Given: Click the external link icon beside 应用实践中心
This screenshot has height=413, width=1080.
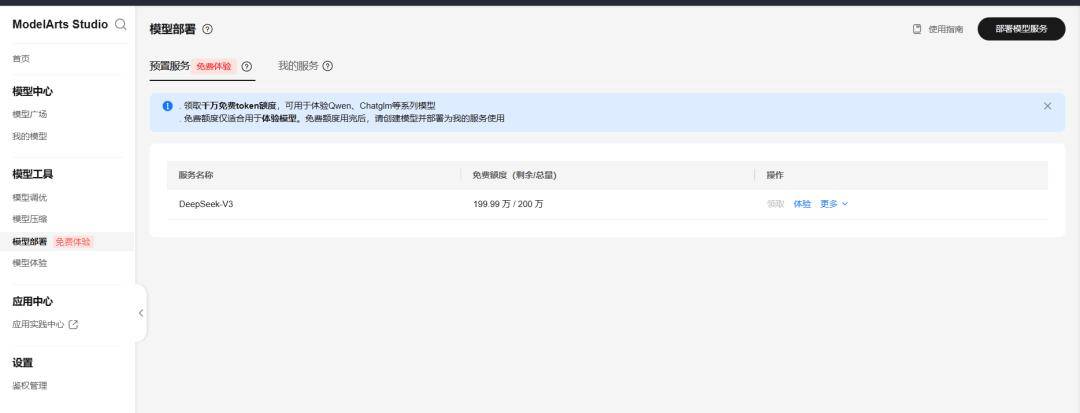Looking at the screenshot, I should click(x=73, y=324).
